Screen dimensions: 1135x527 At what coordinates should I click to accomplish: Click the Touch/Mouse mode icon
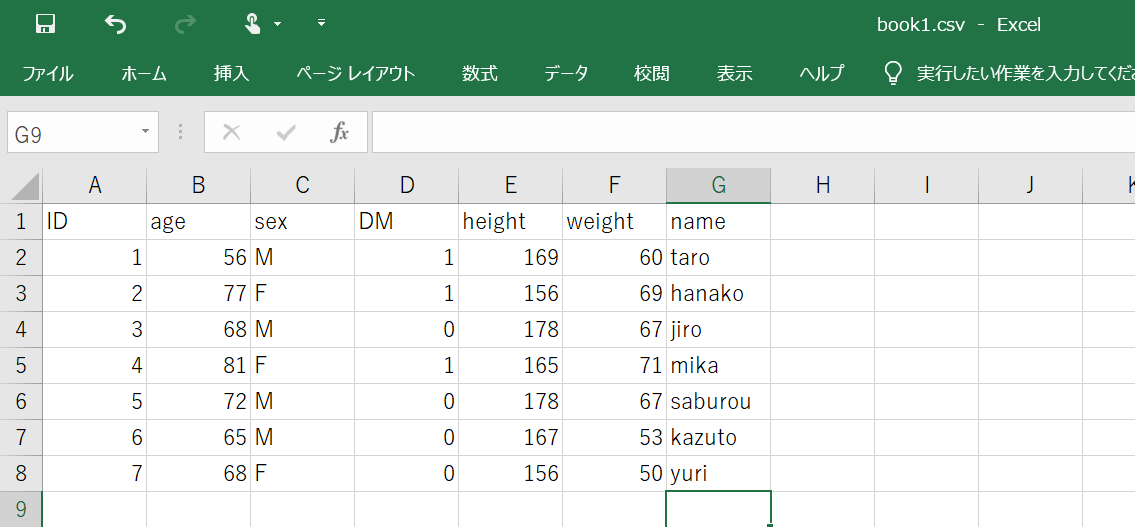tap(254, 24)
